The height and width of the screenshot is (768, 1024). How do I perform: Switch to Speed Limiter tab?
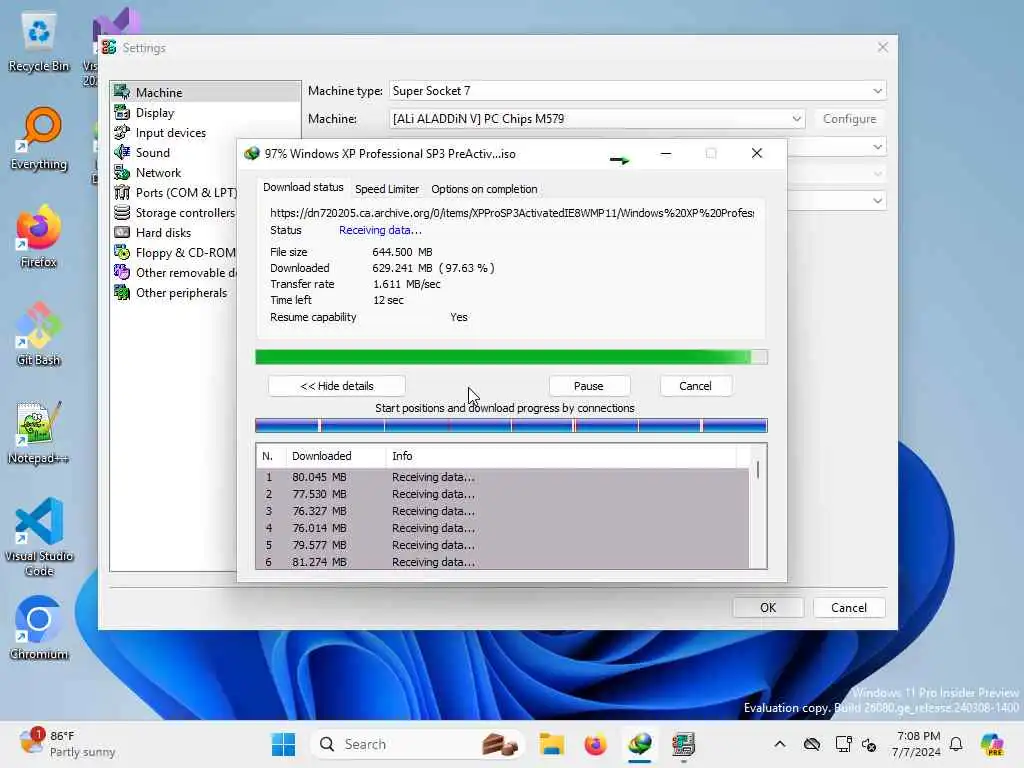click(387, 189)
